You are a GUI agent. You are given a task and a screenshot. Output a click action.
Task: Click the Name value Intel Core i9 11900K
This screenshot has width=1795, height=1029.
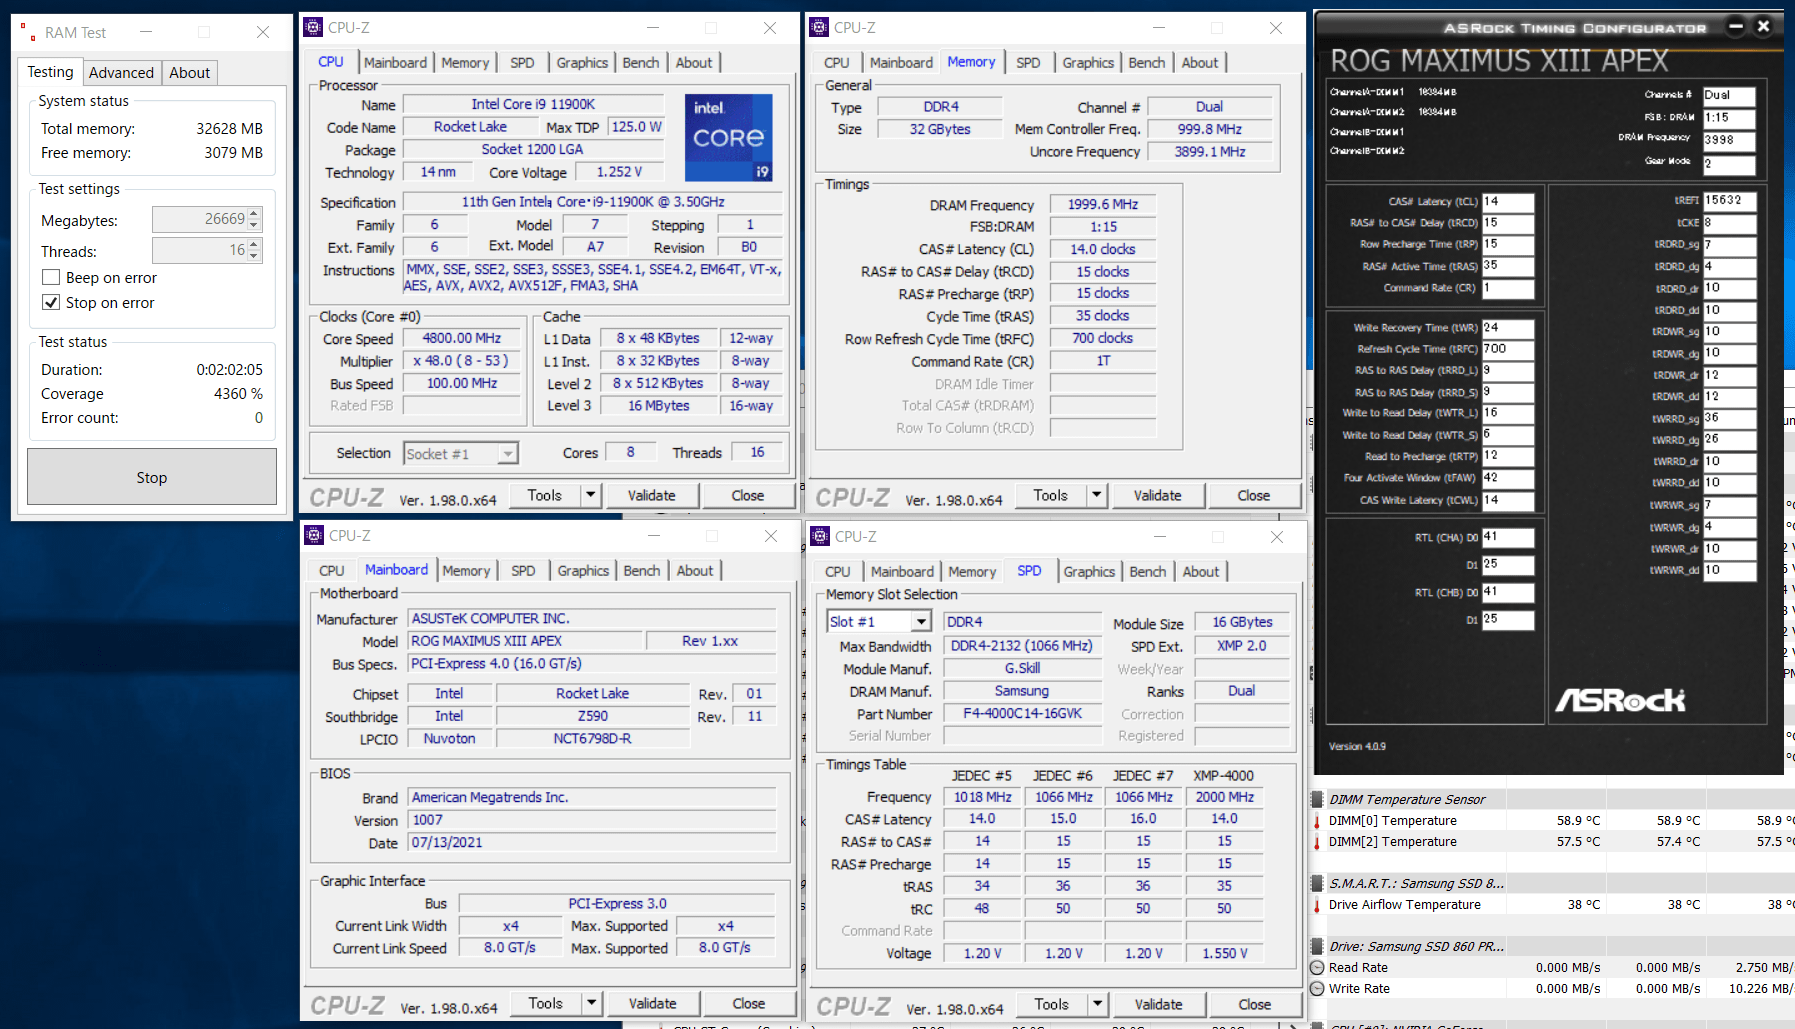click(x=533, y=104)
